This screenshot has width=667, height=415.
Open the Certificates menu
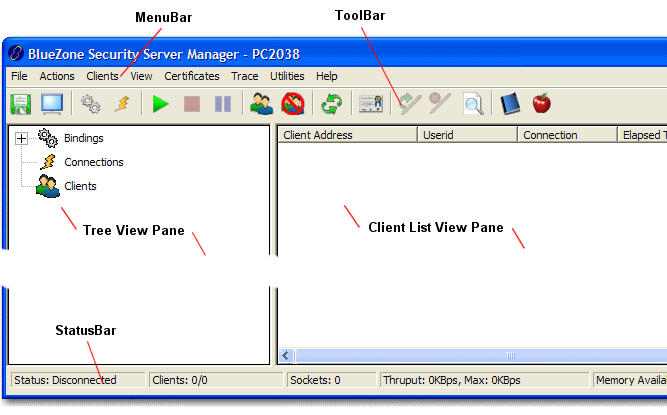tap(192, 76)
